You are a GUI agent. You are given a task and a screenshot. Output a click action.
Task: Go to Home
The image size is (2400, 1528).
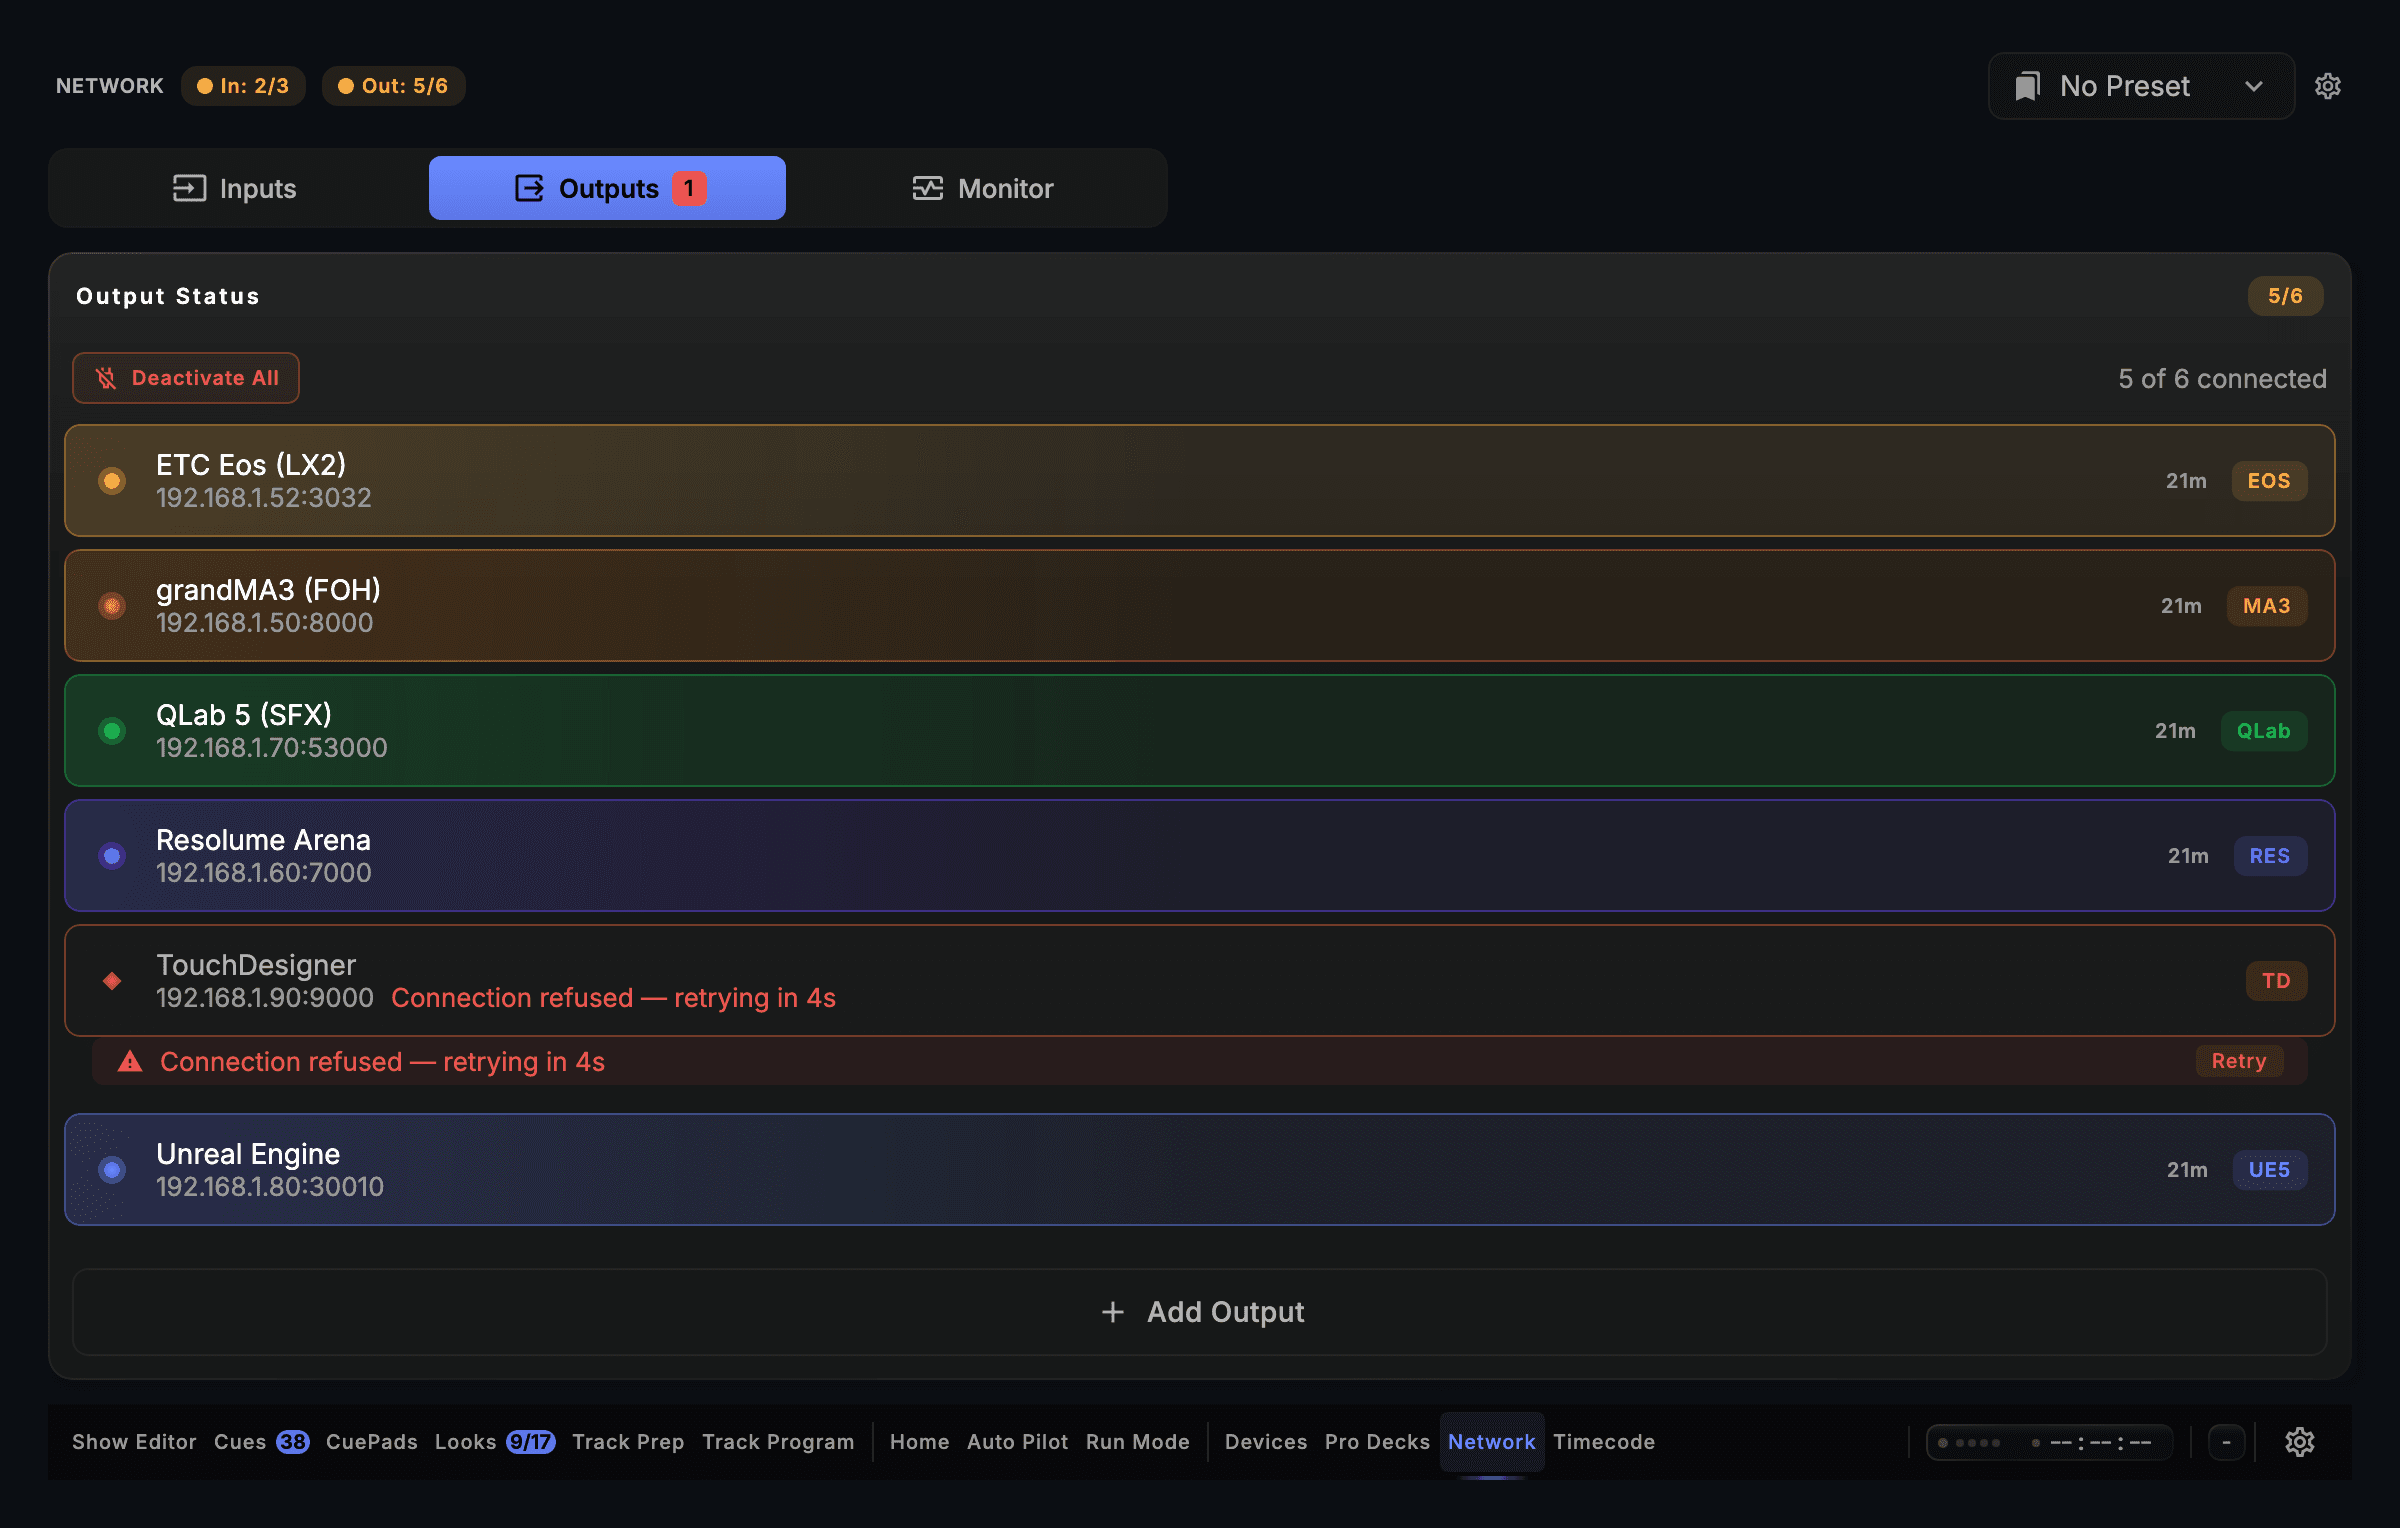click(x=920, y=1442)
